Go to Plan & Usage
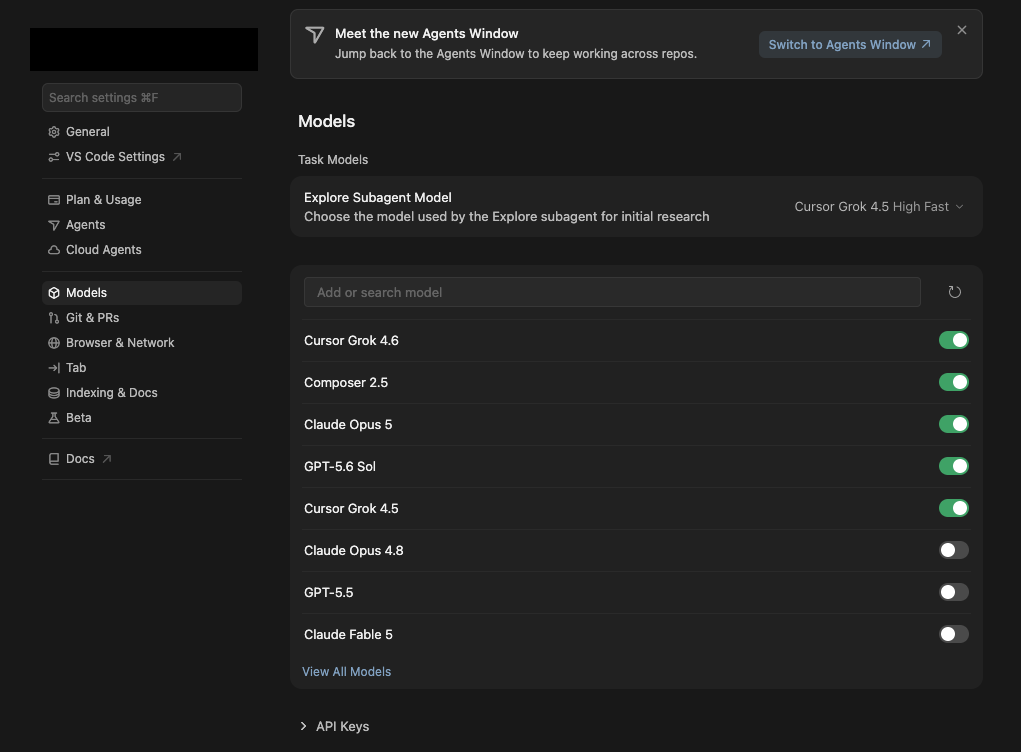 142,200
